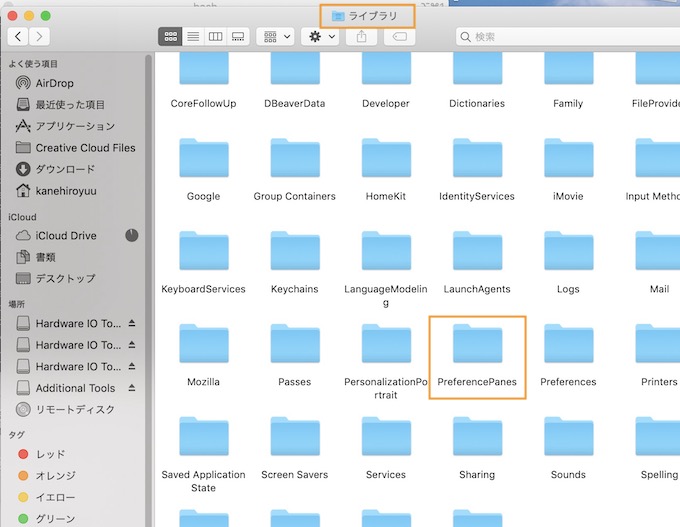Image resolution: width=680 pixels, height=527 pixels.
Task: Select the Keychains folder
Action: point(295,251)
